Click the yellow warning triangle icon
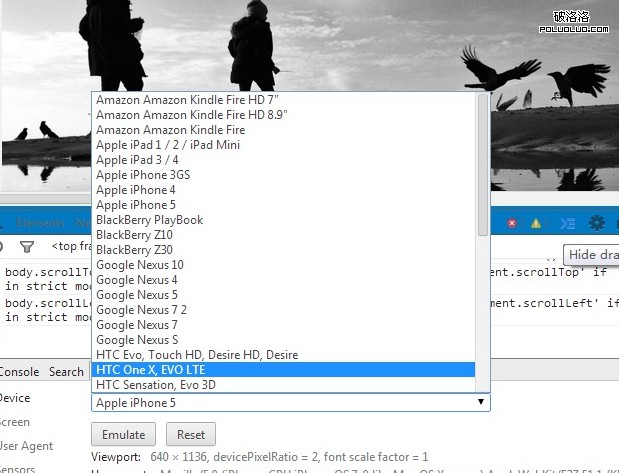Viewport: 619px width, 473px height. tap(536, 223)
